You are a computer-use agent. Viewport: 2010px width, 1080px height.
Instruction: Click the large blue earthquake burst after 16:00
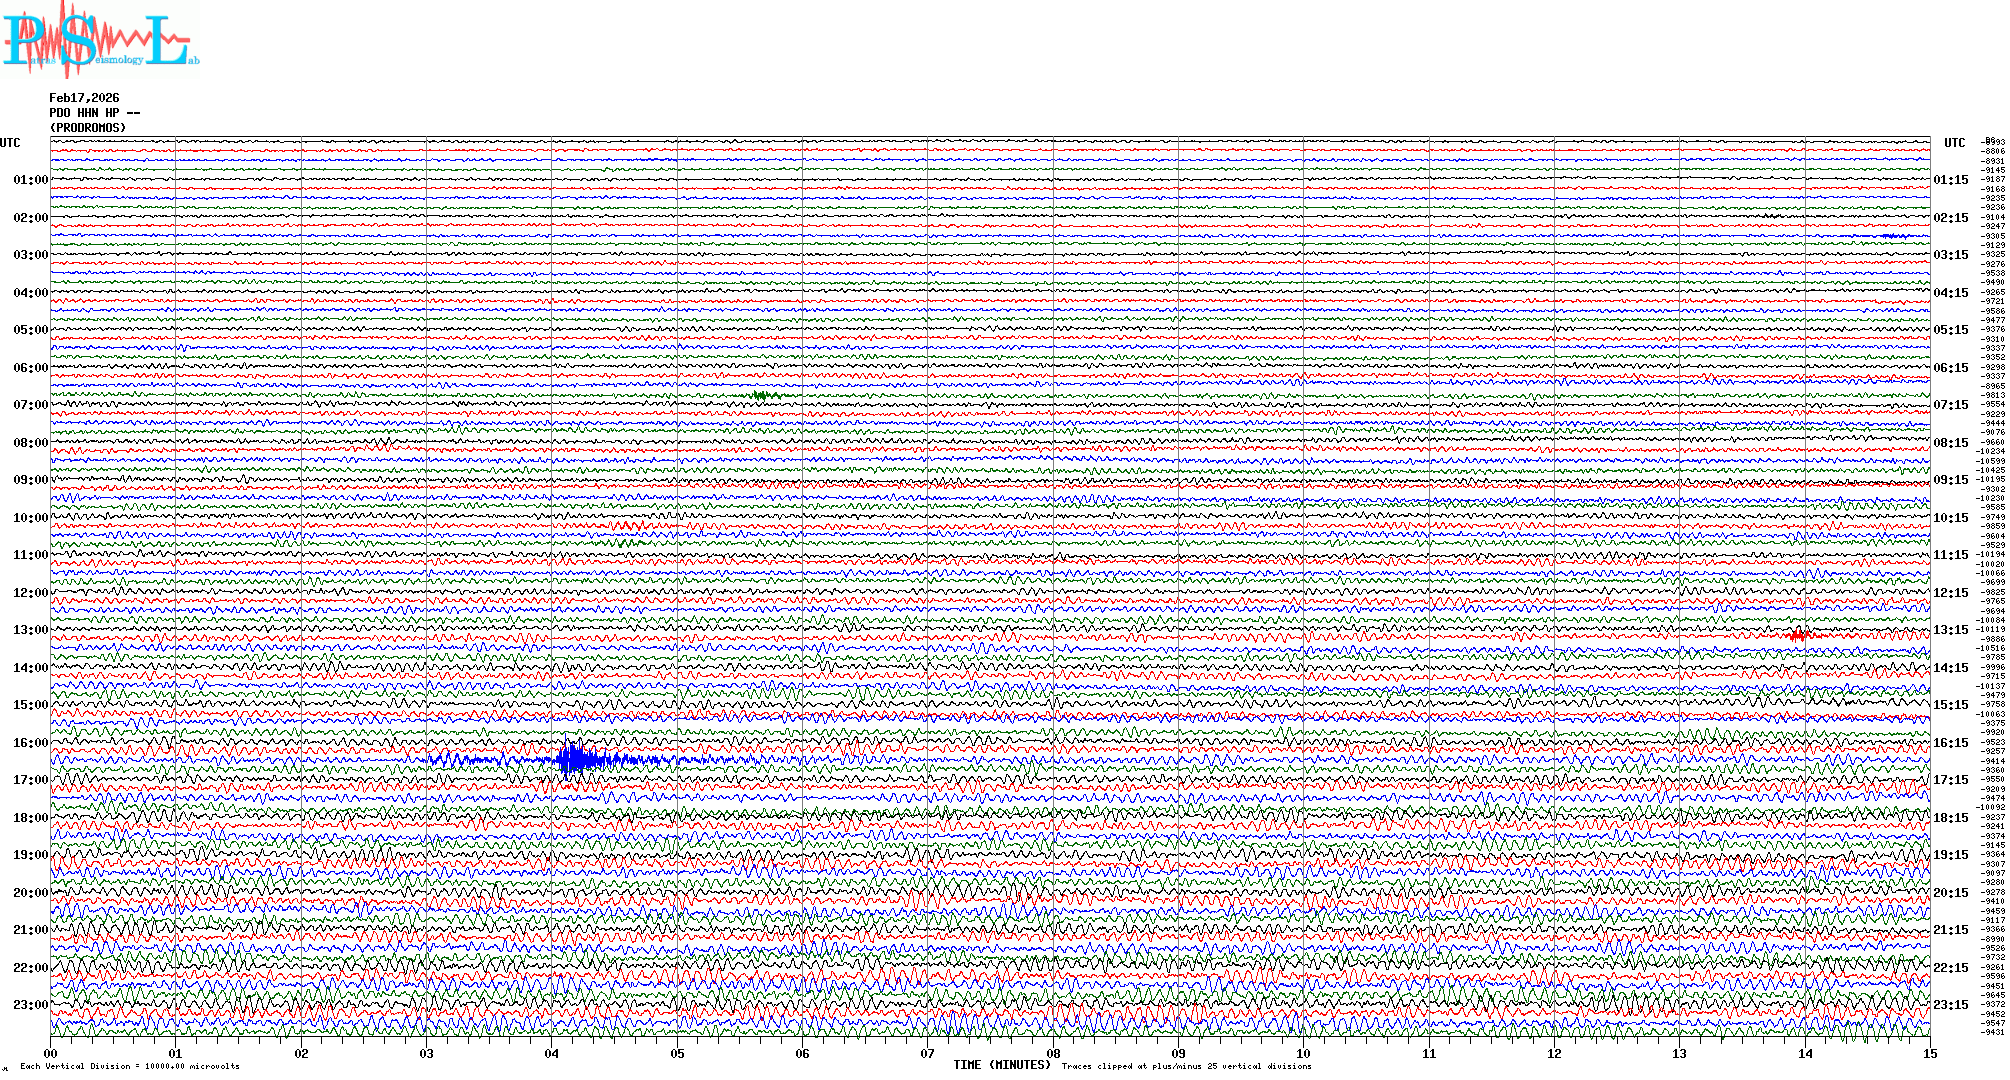574,760
